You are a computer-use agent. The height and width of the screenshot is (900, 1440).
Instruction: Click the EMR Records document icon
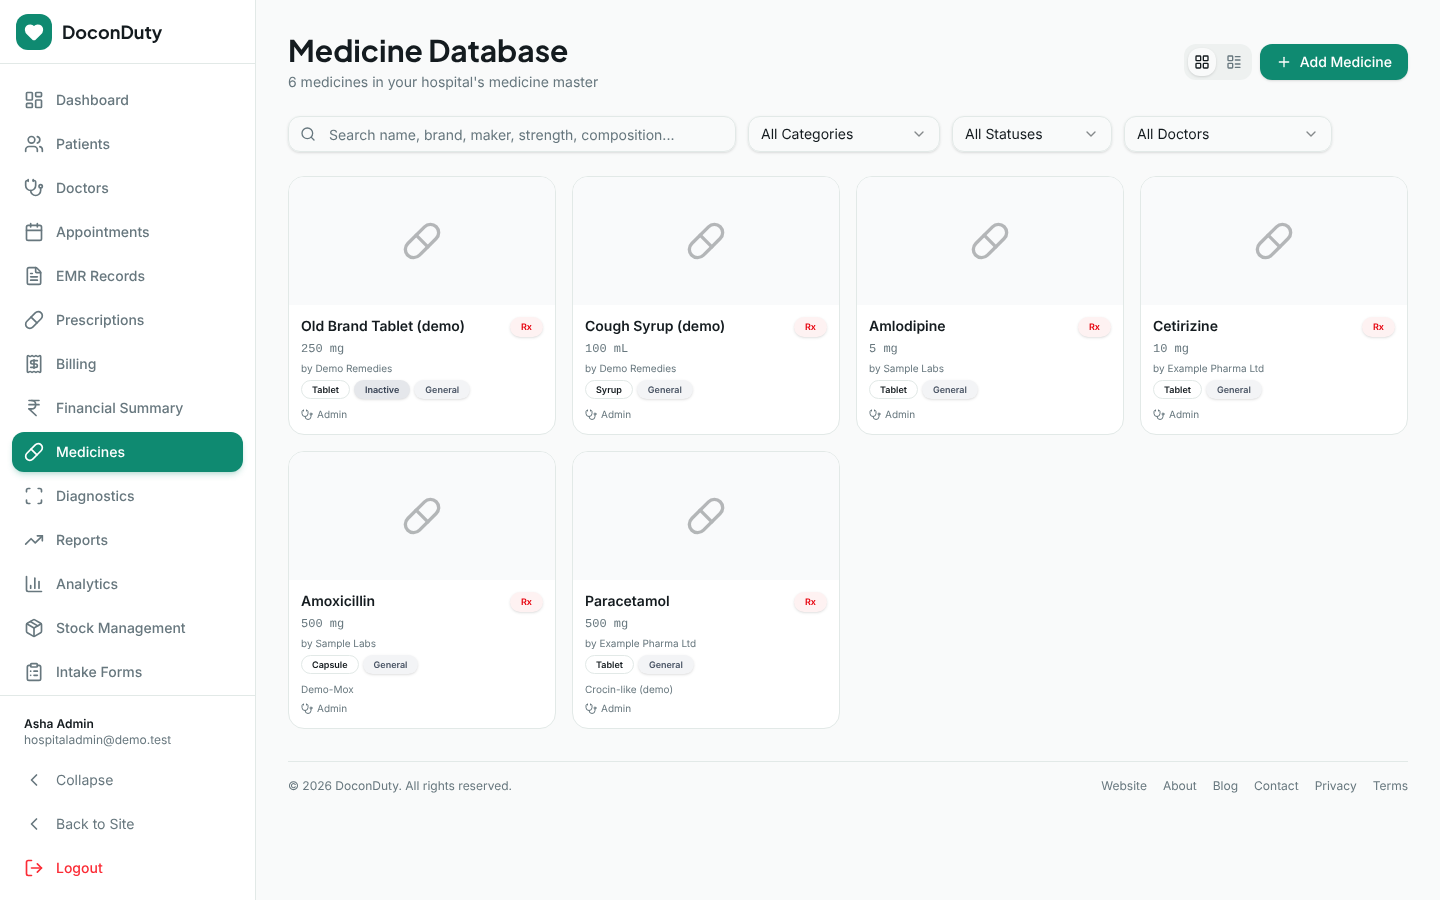coord(34,276)
